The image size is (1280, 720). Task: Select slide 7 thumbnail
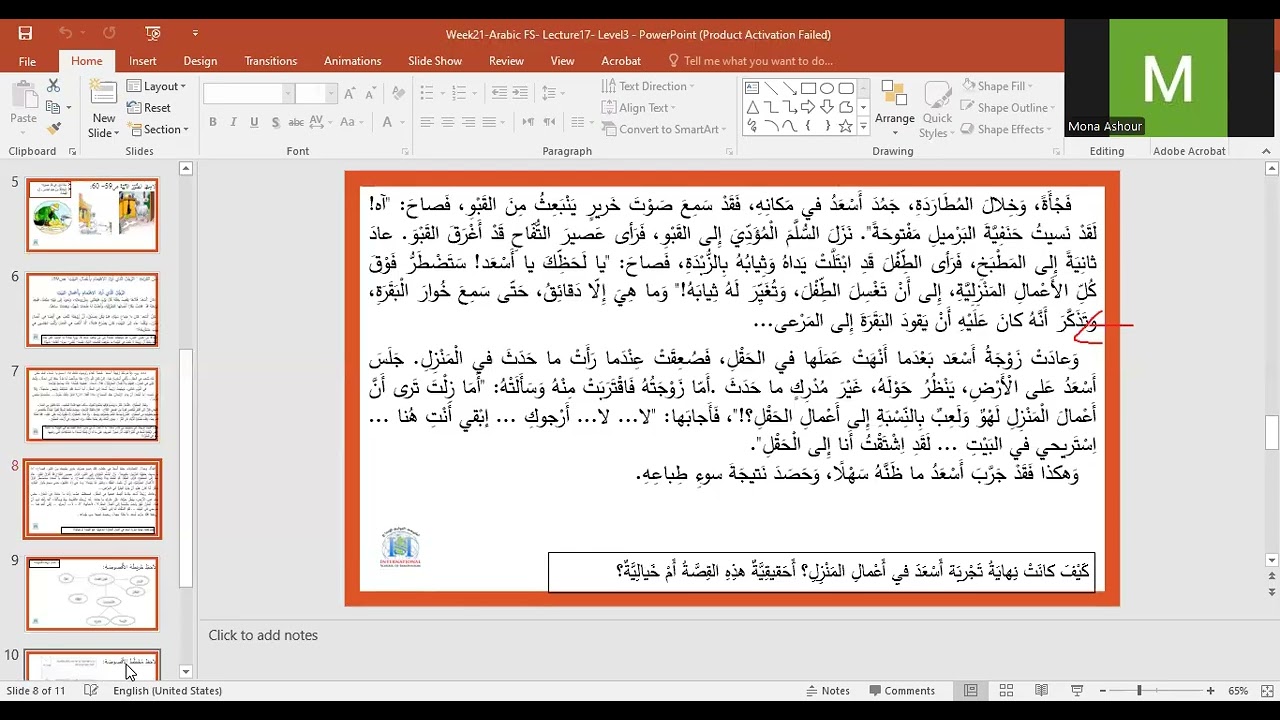pyautogui.click(x=92, y=404)
